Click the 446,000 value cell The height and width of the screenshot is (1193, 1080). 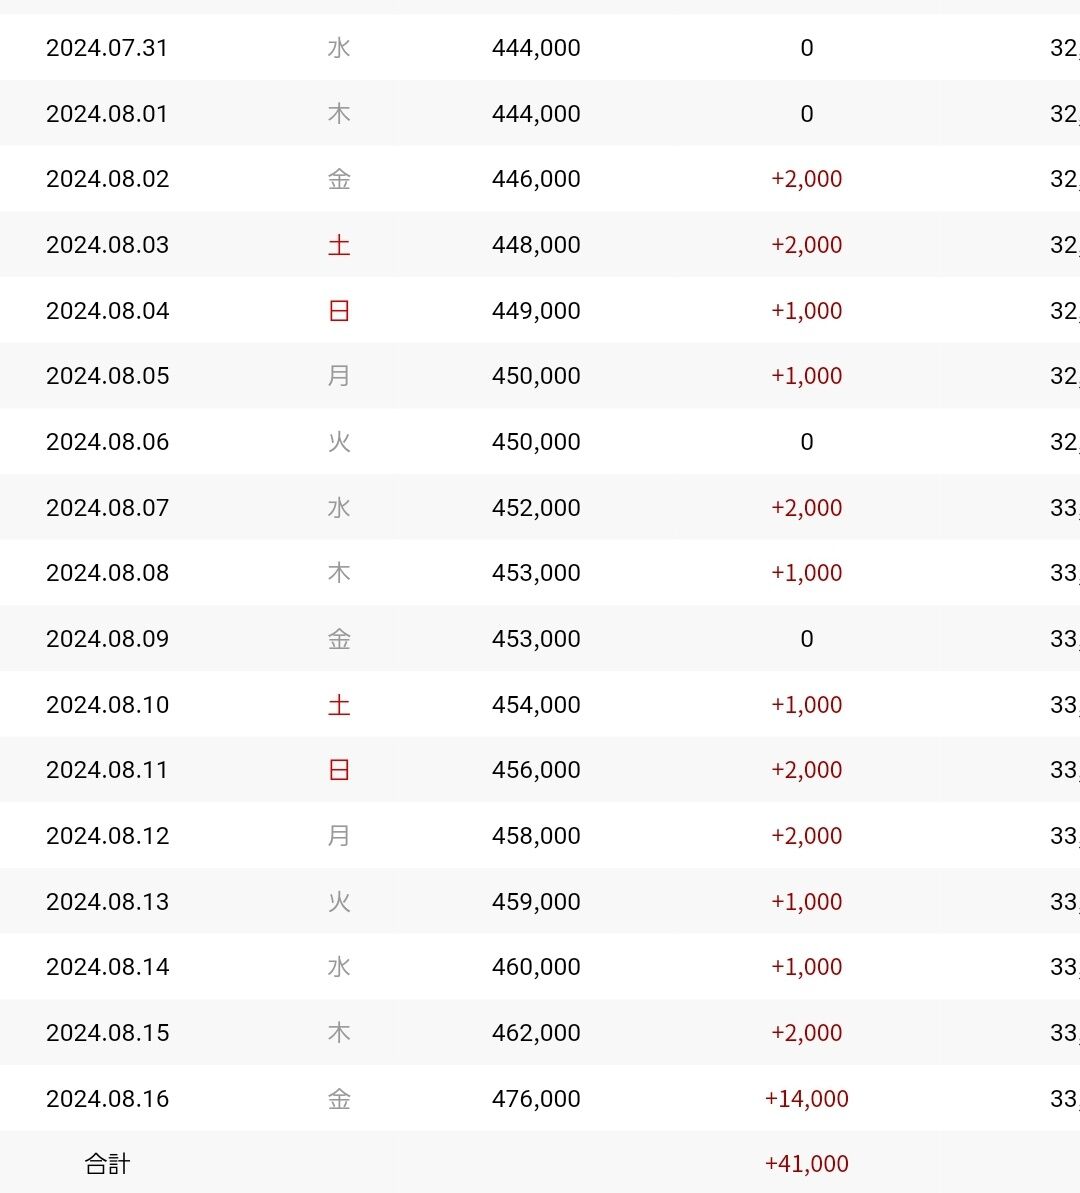536,179
